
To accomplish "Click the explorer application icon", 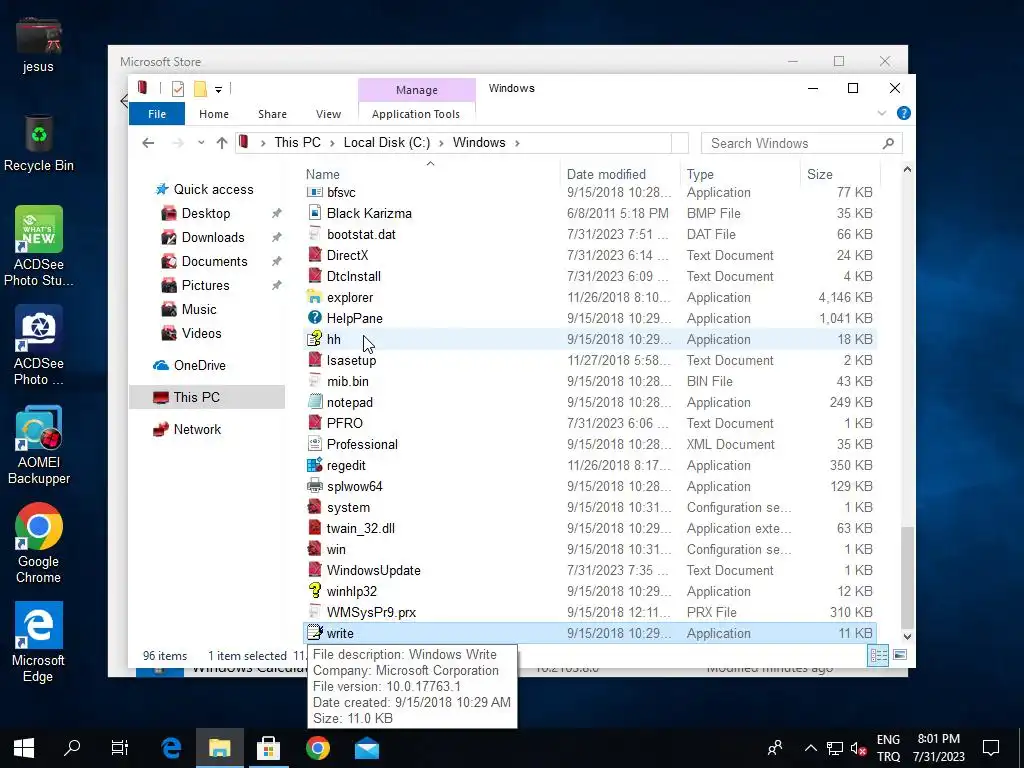I will pyautogui.click(x=315, y=297).
